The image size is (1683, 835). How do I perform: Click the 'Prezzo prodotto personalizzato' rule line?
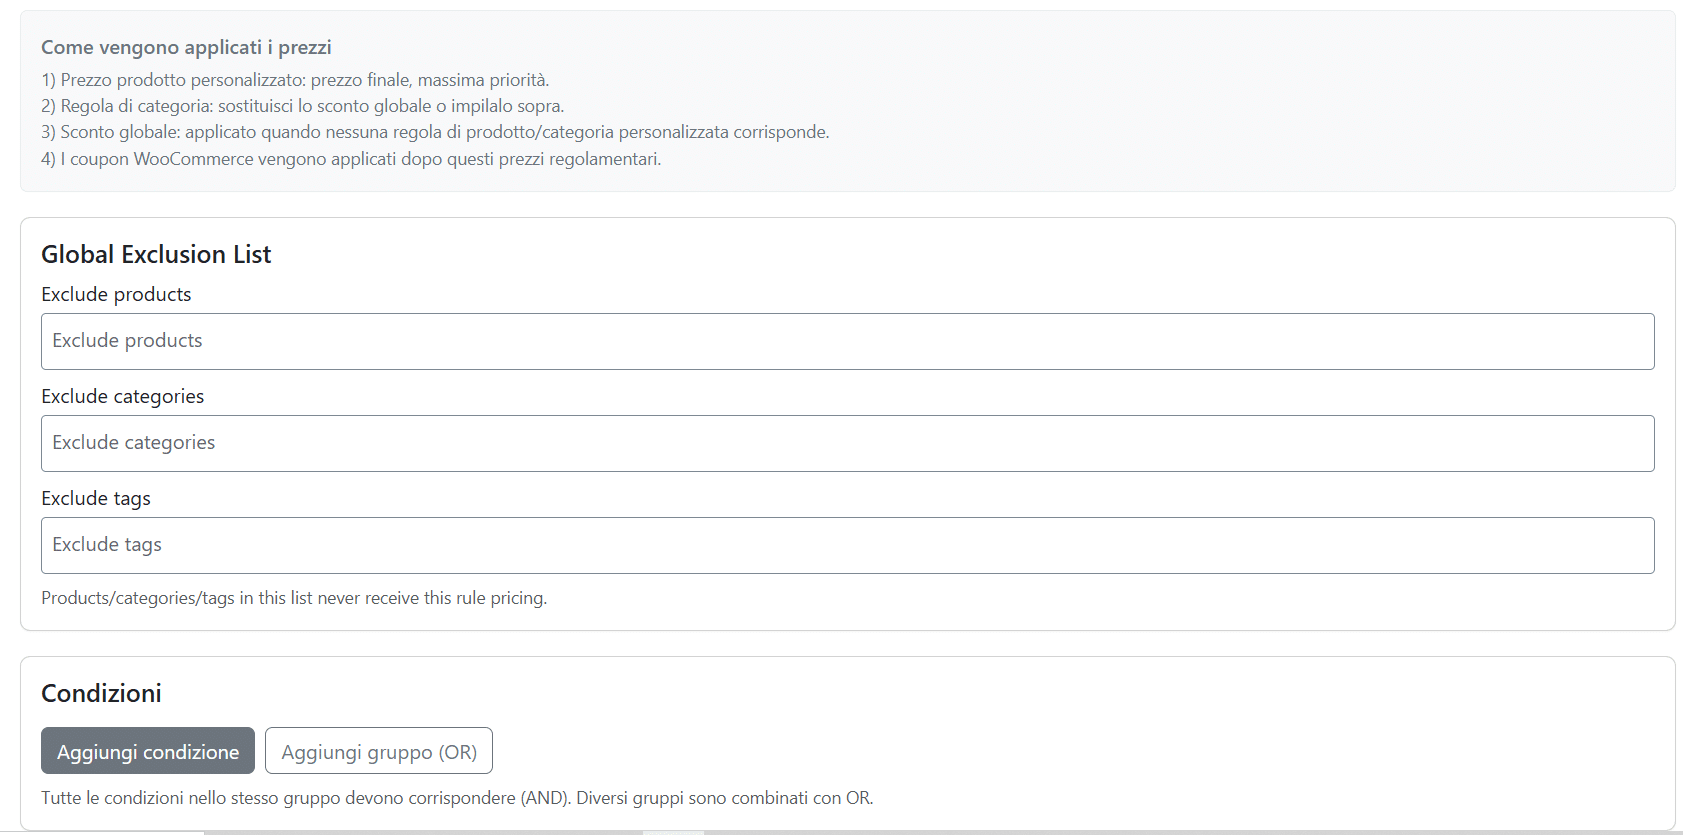click(295, 80)
